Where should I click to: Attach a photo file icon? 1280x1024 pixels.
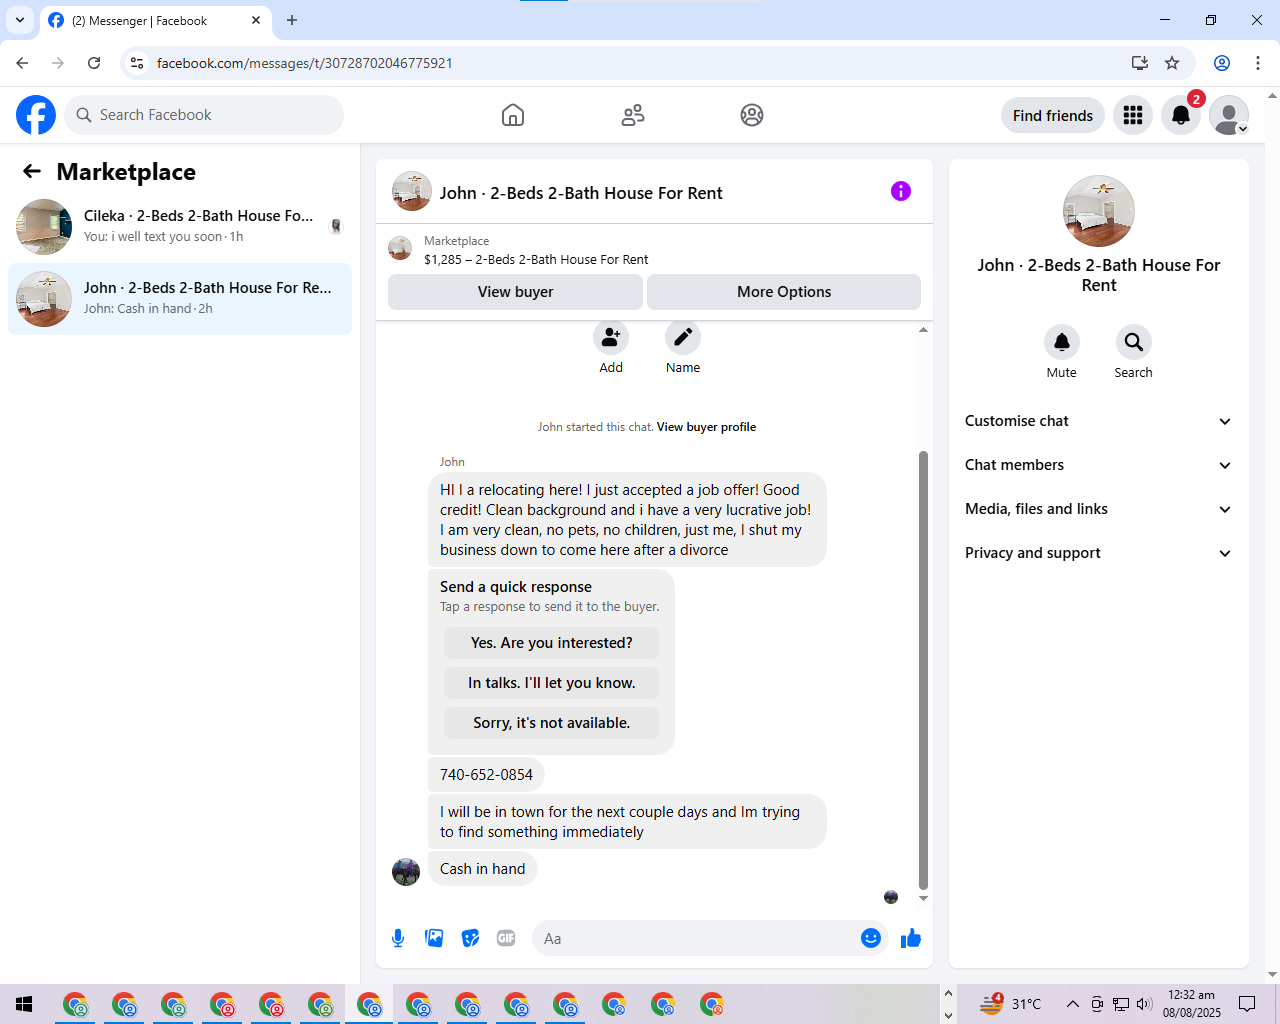[x=434, y=938]
